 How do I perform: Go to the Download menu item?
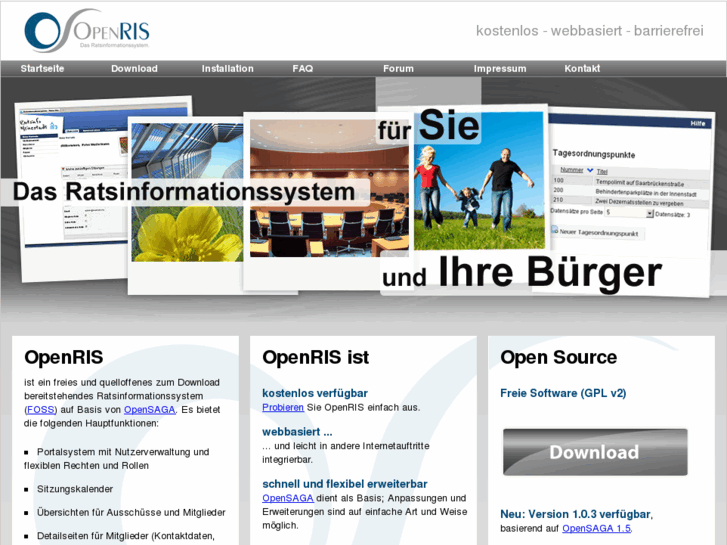point(134,69)
